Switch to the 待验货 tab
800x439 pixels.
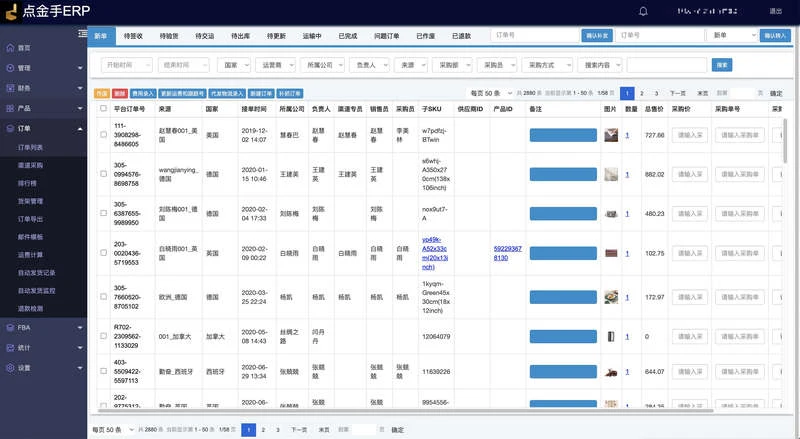(x=169, y=36)
